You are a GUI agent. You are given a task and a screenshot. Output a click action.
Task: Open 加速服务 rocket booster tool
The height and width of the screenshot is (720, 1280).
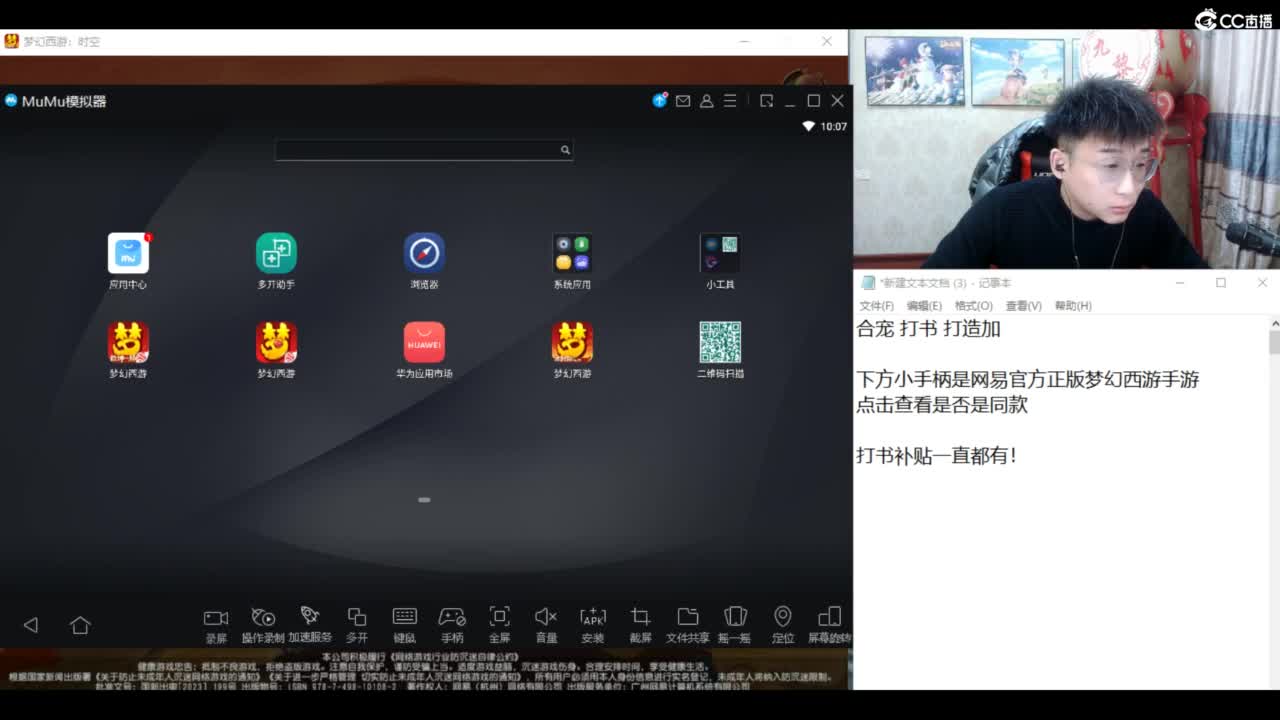[310, 625]
